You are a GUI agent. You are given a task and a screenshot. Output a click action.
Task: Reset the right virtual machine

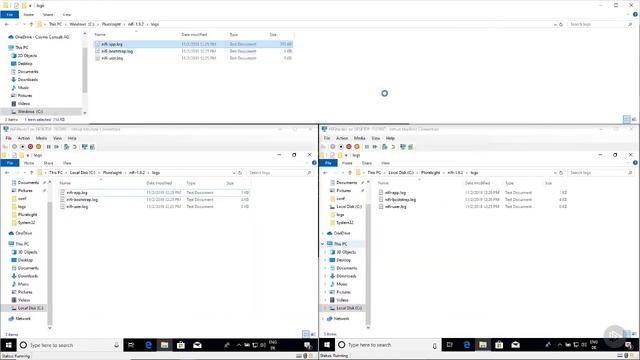click(x=375, y=147)
